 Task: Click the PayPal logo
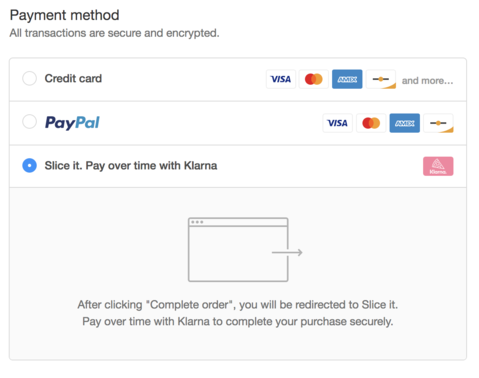pos(72,123)
